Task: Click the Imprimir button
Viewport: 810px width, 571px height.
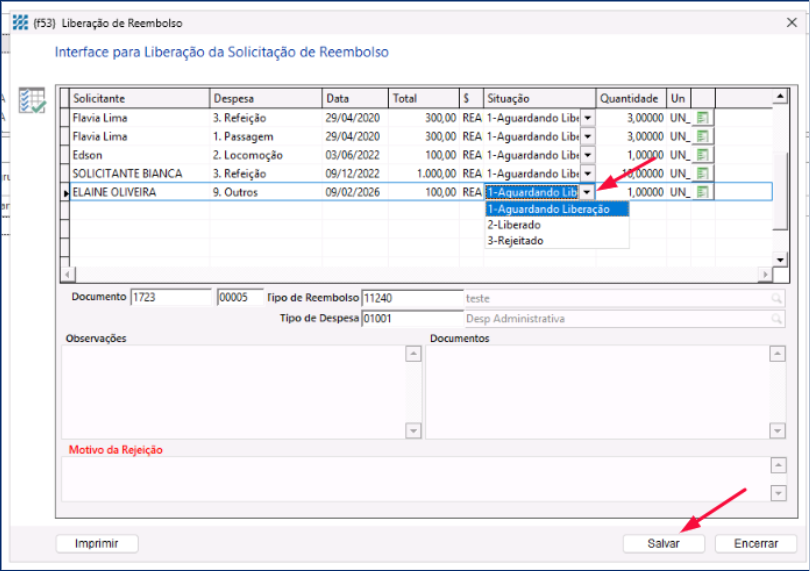Action: point(97,543)
